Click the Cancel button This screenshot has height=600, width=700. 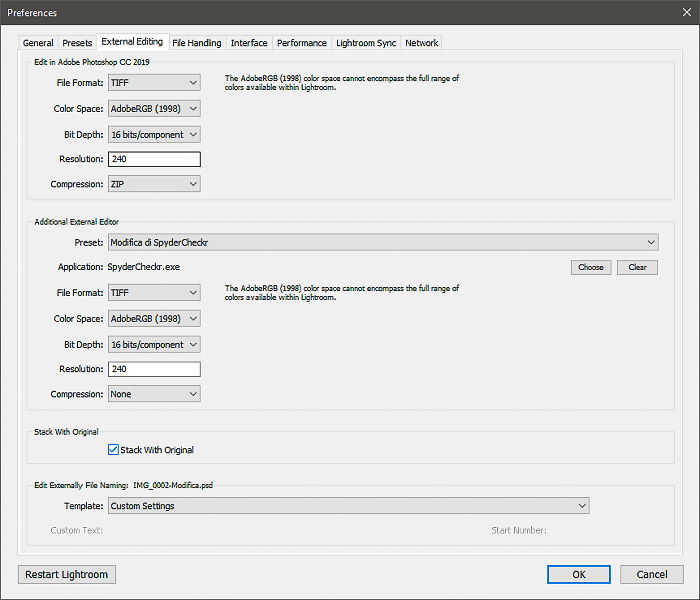(652, 575)
